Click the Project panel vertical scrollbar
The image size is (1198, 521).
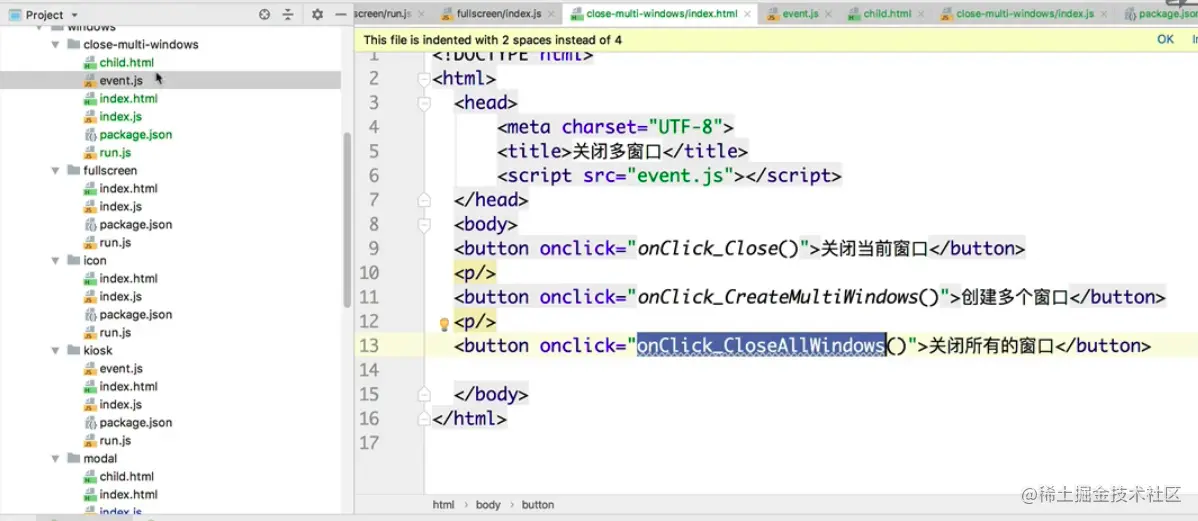(348, 220)
